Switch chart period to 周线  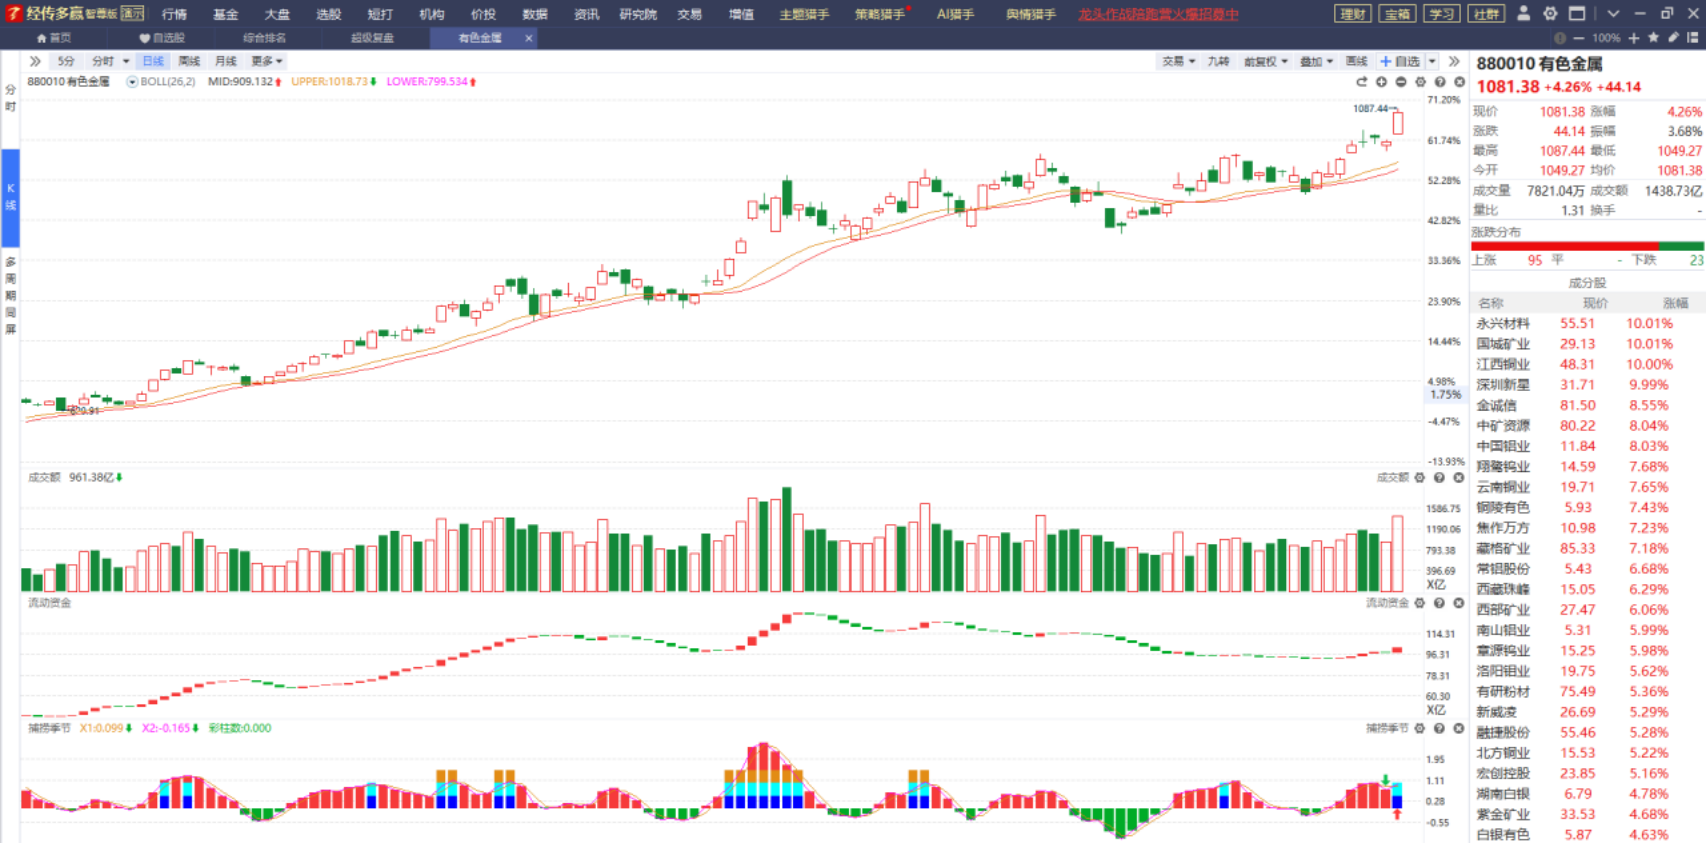[189, 62]
